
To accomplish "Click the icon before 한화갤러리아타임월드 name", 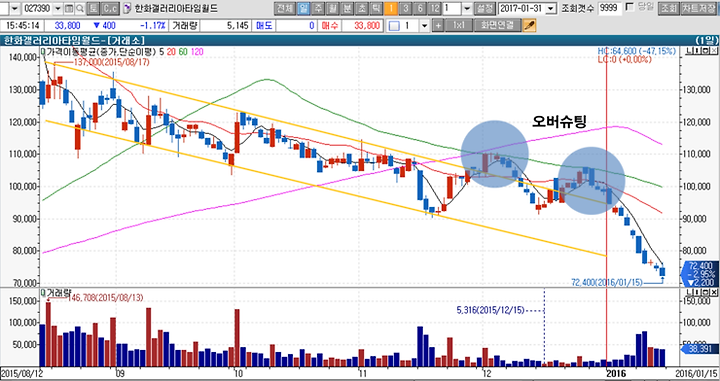I will tap(127, 9).
